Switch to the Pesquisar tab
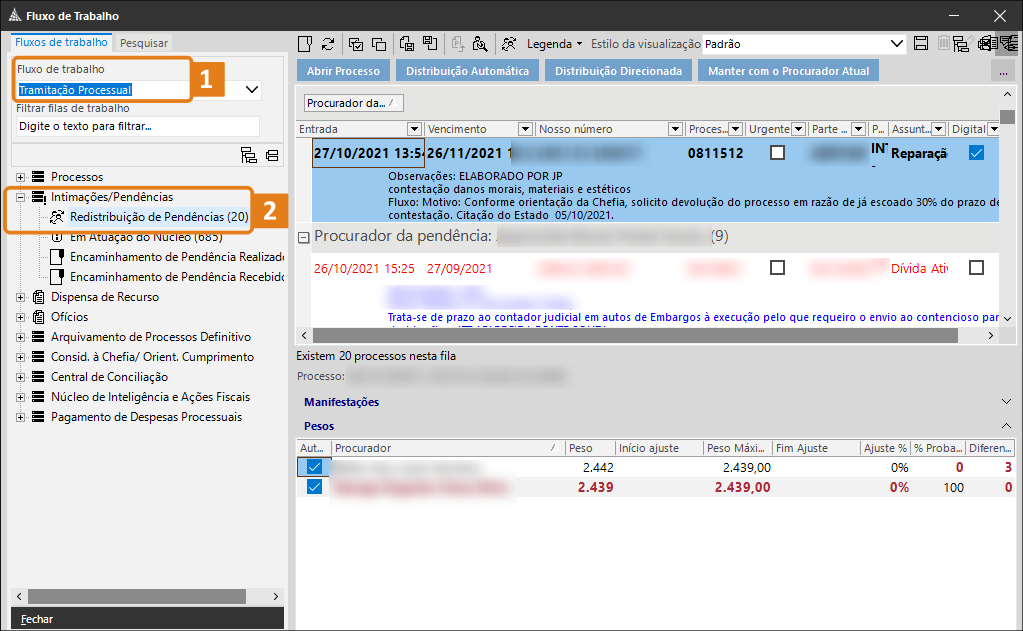The width and height of the screenshot is (1023, 631). click(x=141, y=42)
